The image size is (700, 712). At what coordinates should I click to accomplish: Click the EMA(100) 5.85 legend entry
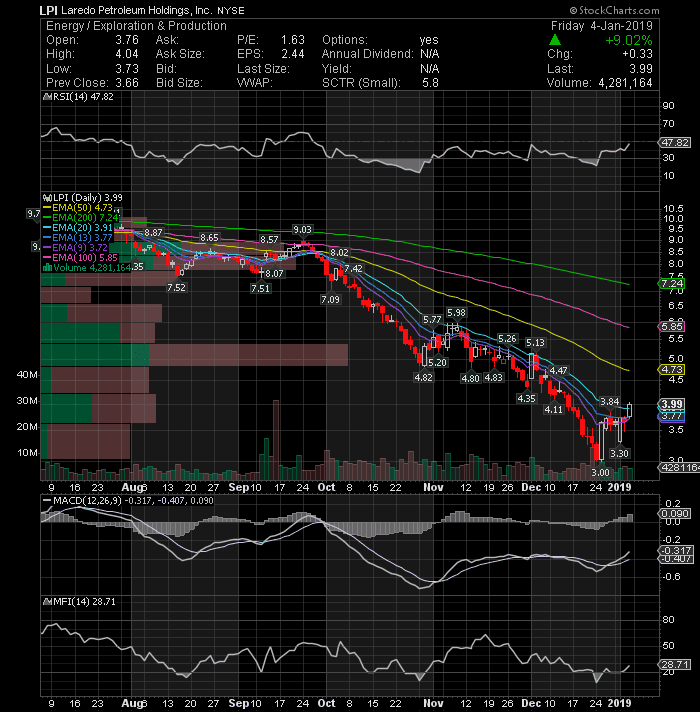tap(81, 257)
